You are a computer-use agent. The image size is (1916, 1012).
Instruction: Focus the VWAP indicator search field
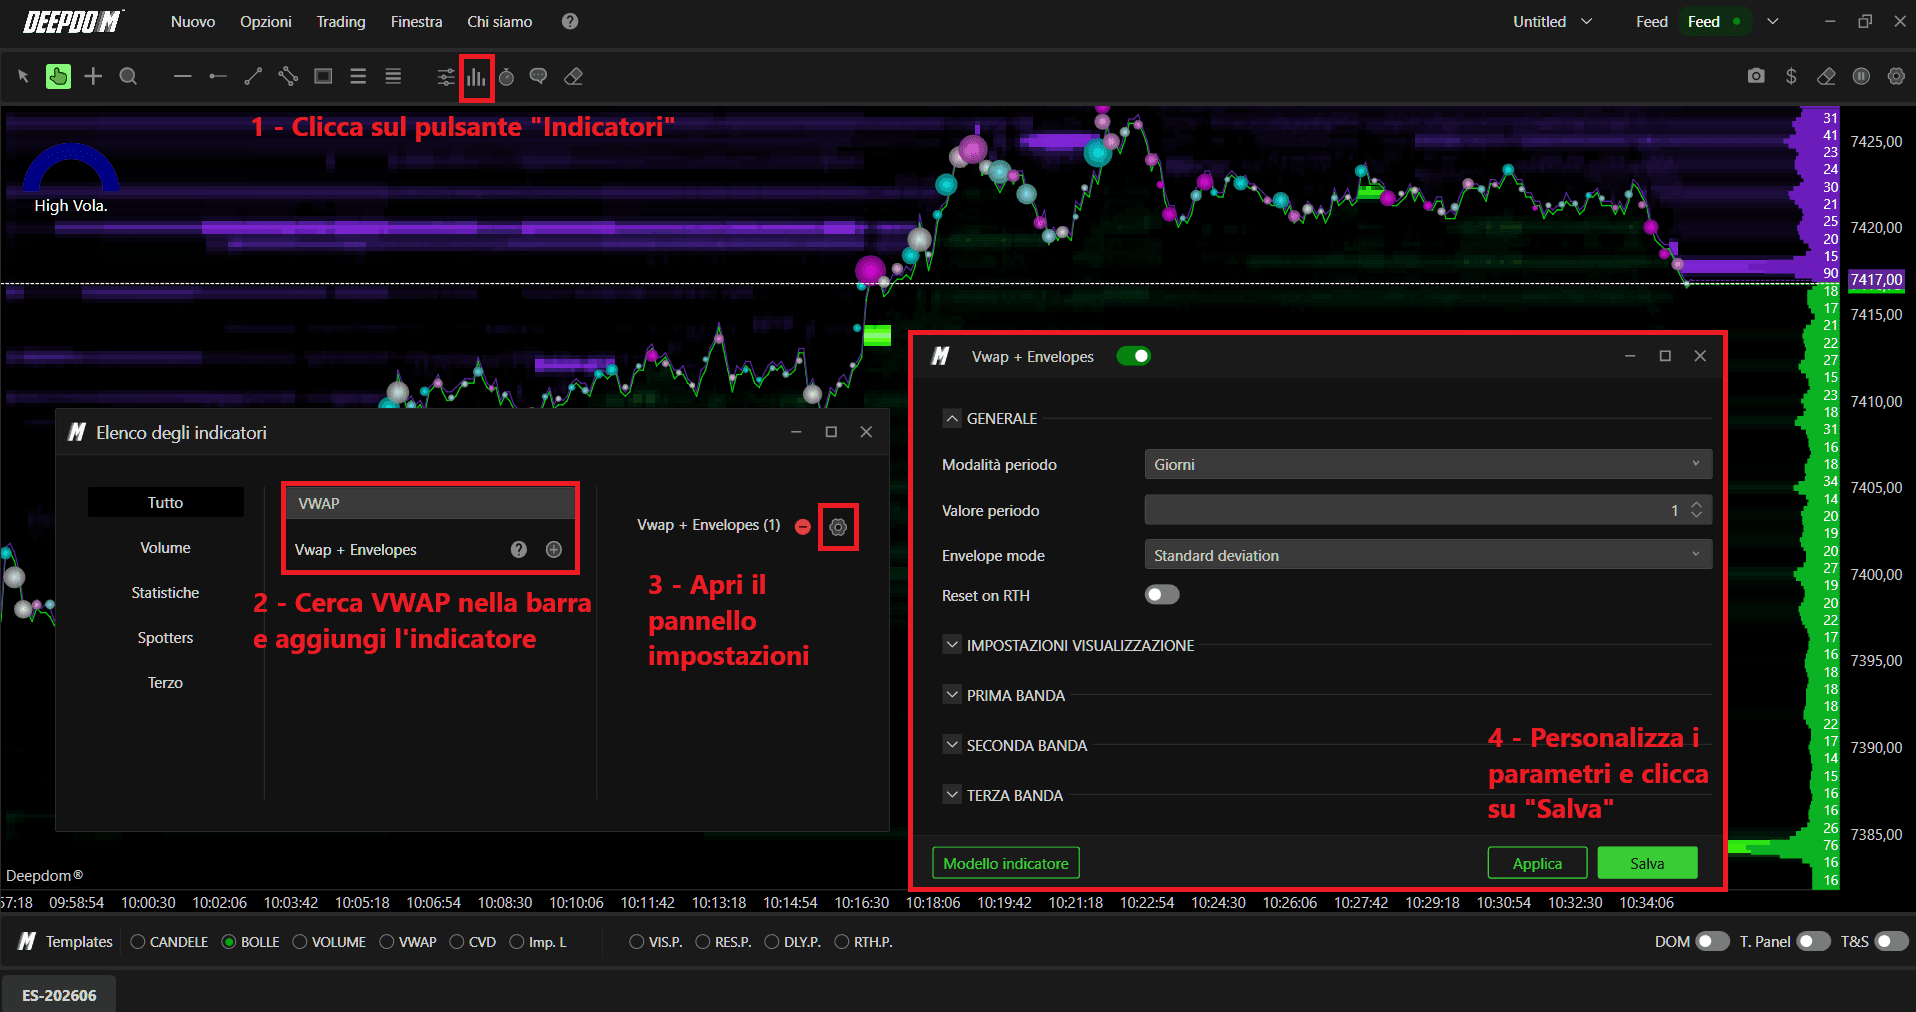[430, 503]
